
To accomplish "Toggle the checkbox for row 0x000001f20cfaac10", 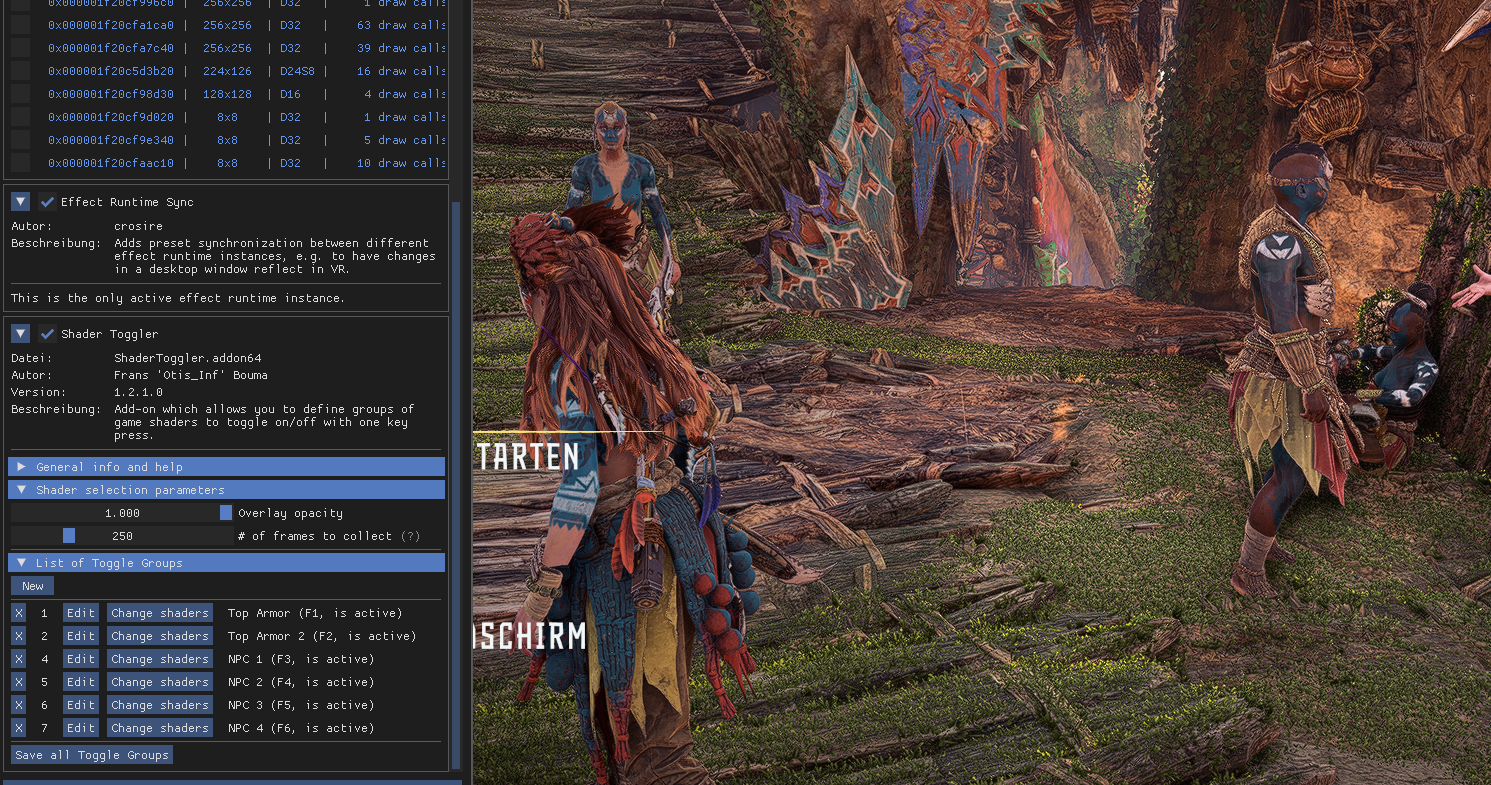I will (x=20, y=163).
